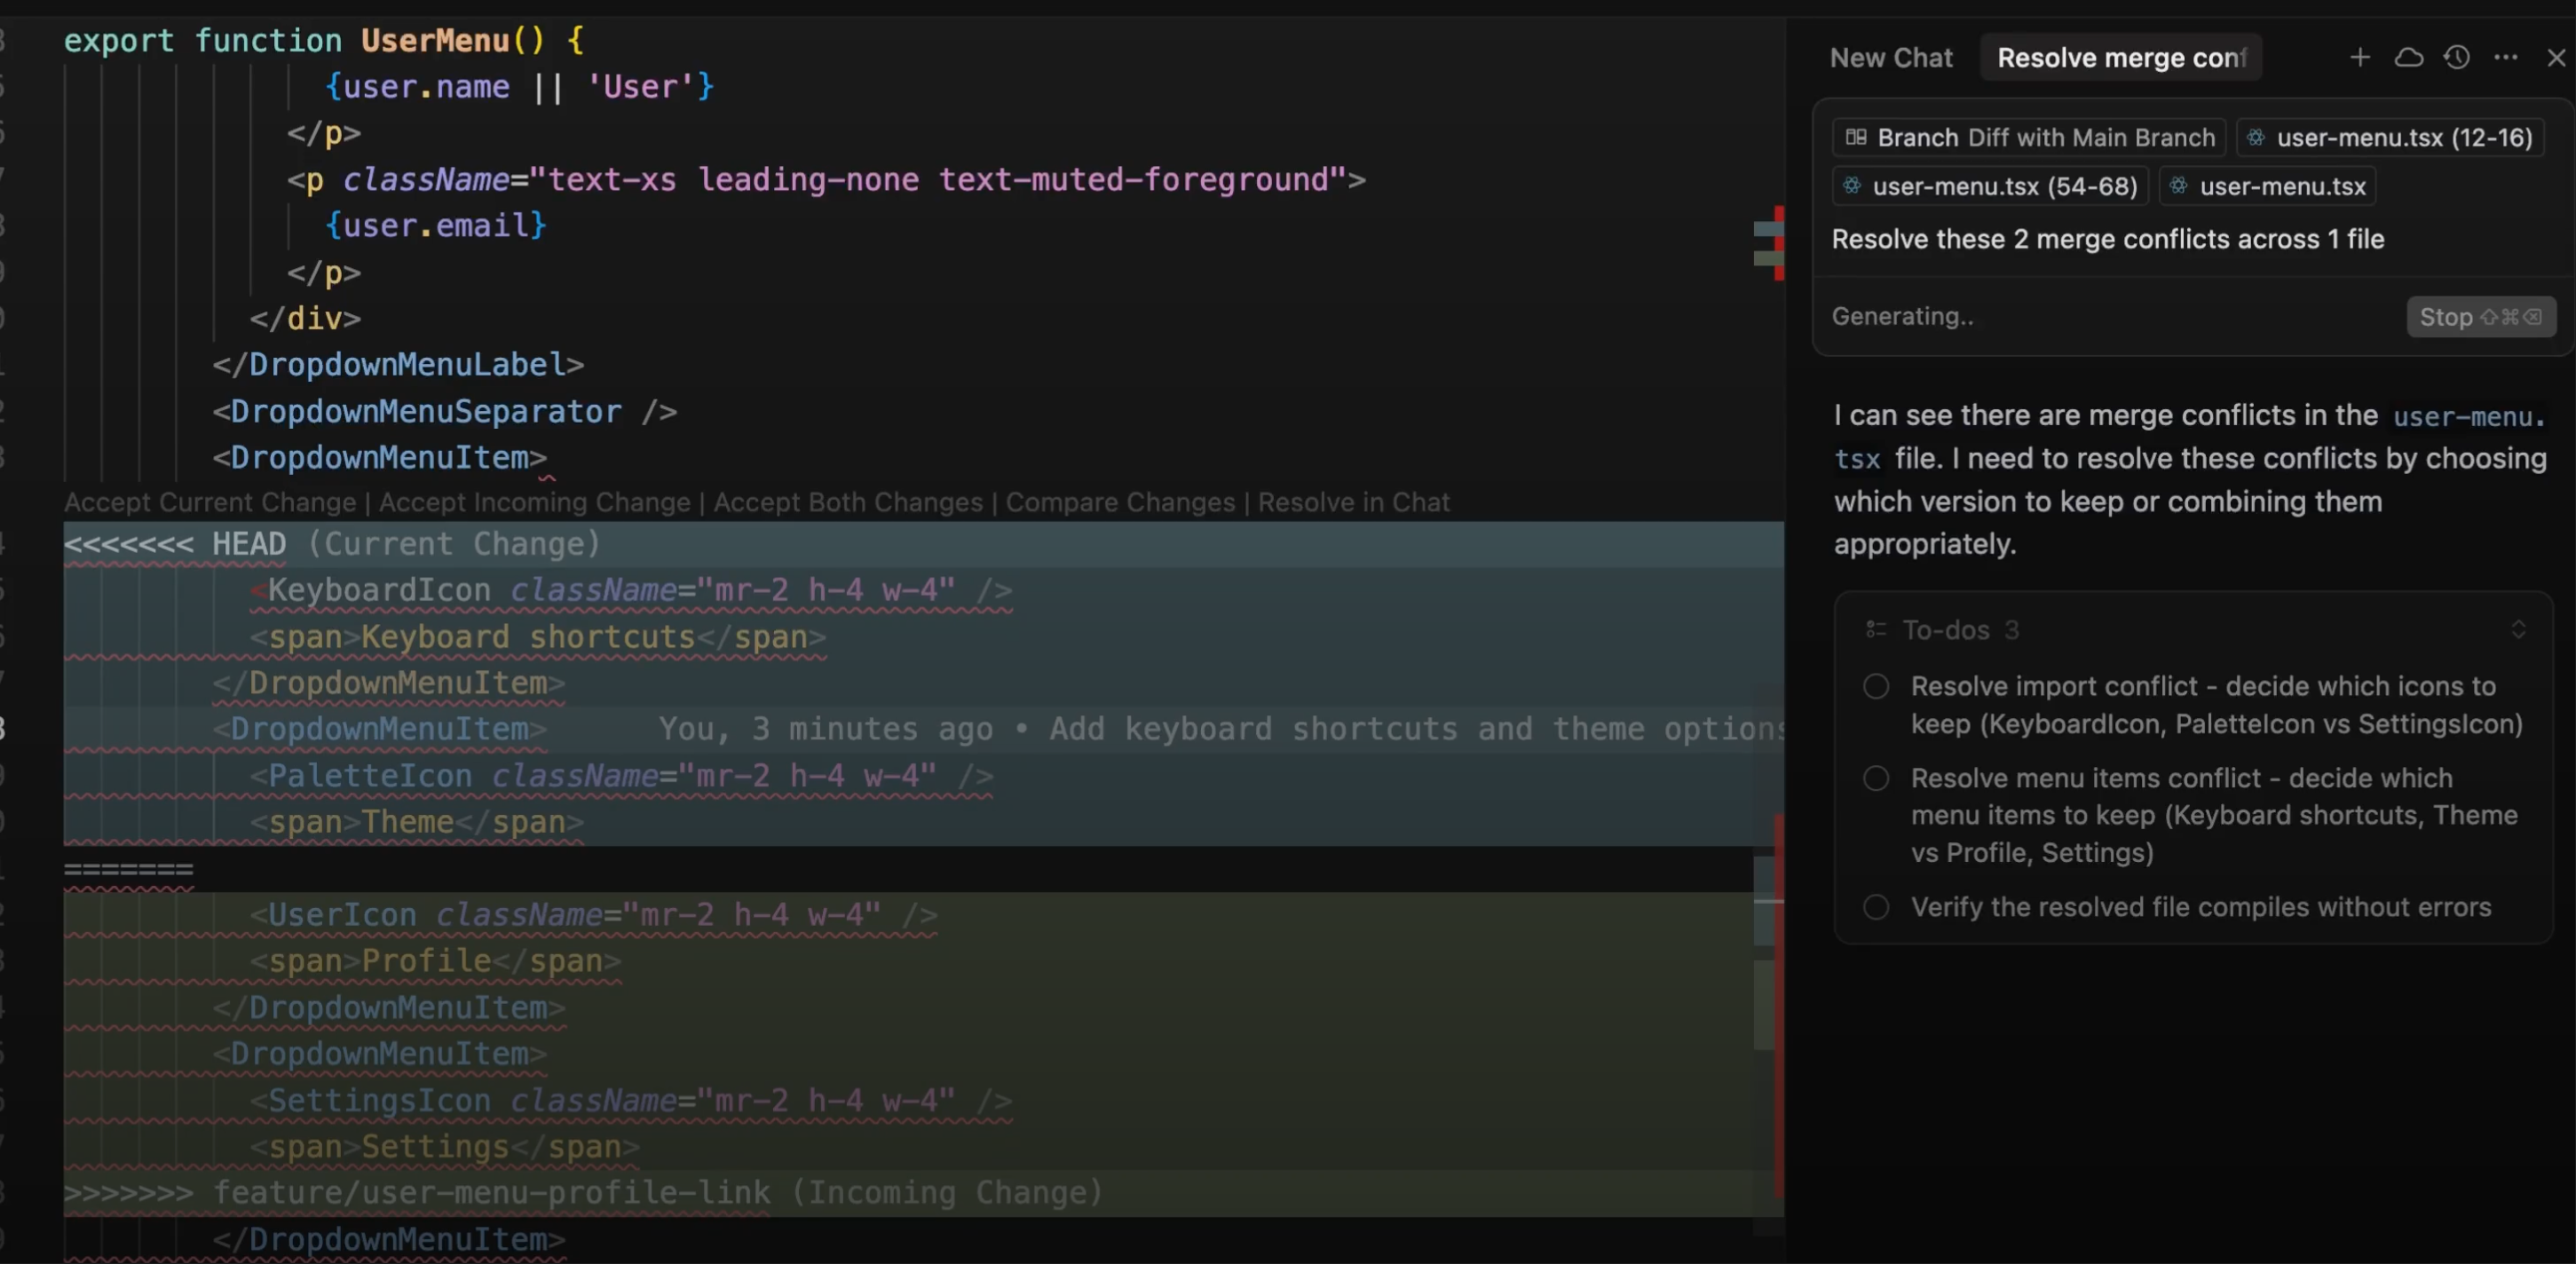The width and height of the screenshot is (2576, 1264).
Task: Click the plus icon for new chat
Action: click(2359, 58)
